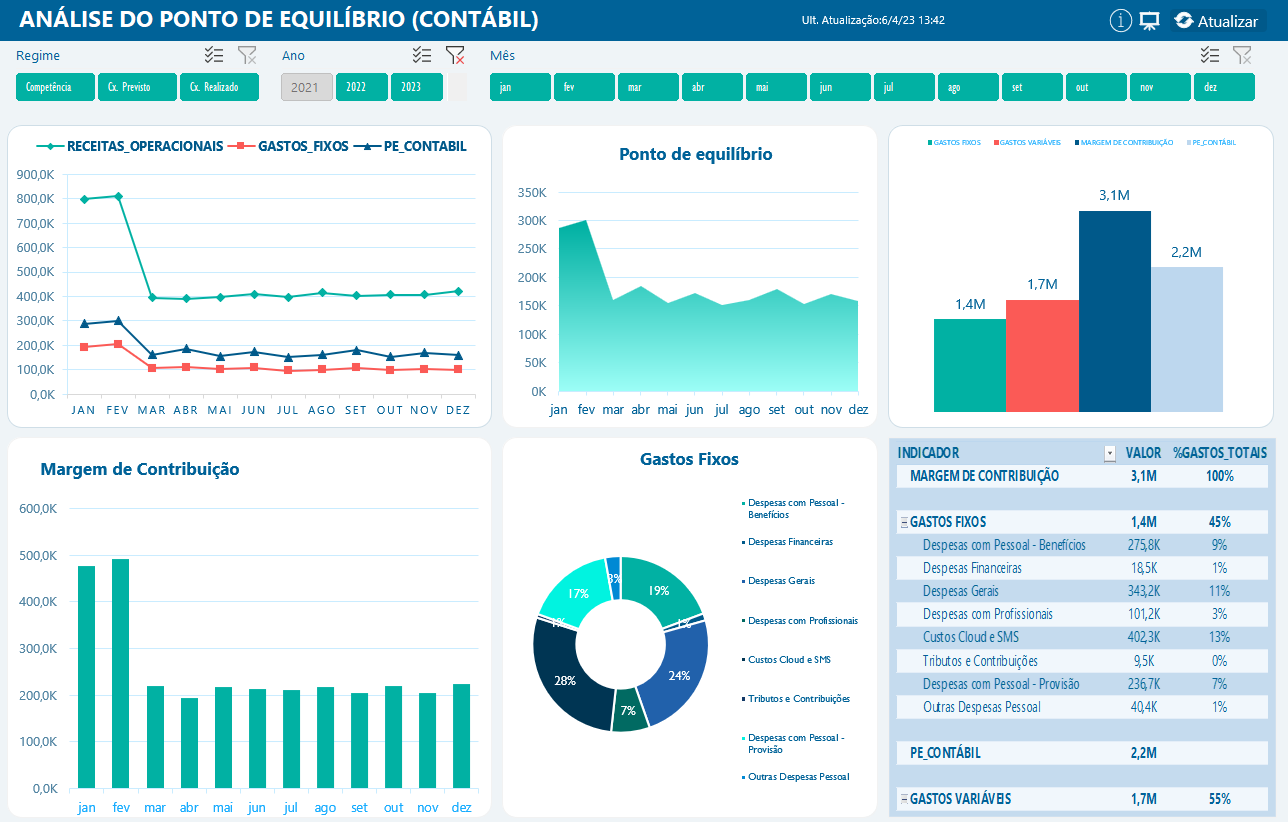Click the 275,8K value cell
The width and height of the screenshot is (1288, 822).
click(x=1143, y=545)
